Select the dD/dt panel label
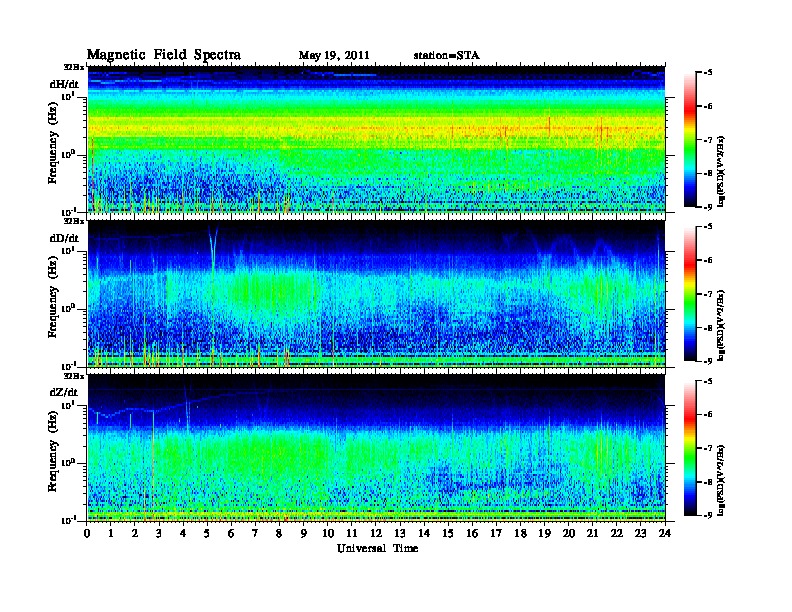Viewport: 792px width, 612px height. (x=65, y=238)
